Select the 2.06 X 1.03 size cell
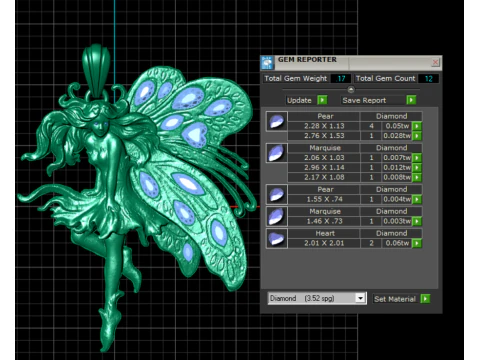 coord(324,158)
